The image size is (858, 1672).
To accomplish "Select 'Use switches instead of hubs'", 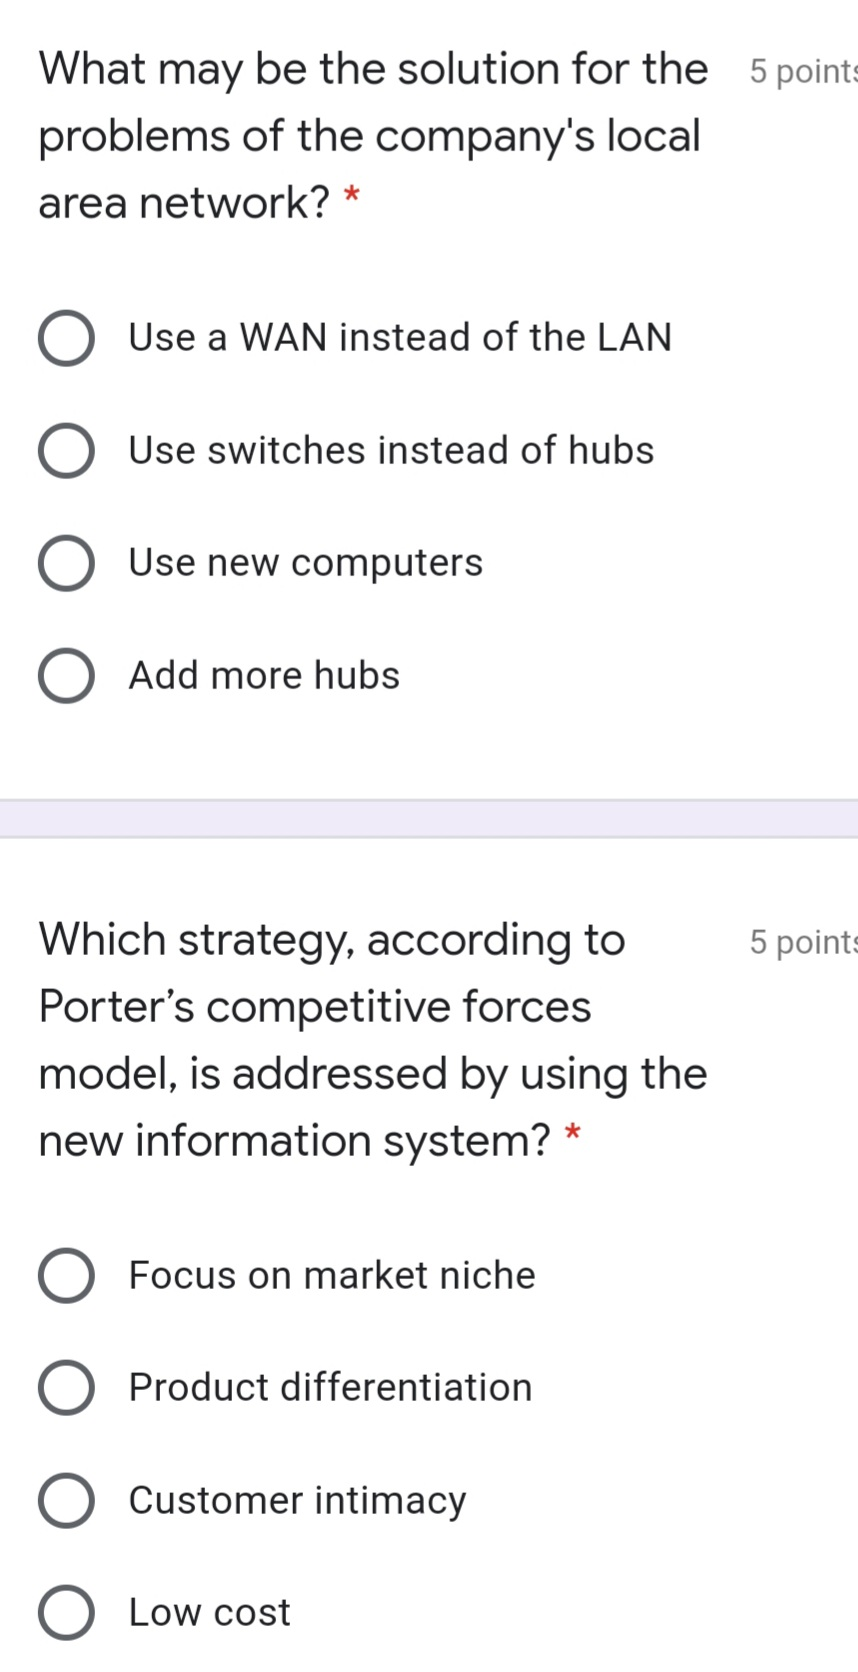I will [x=65, y=450].
